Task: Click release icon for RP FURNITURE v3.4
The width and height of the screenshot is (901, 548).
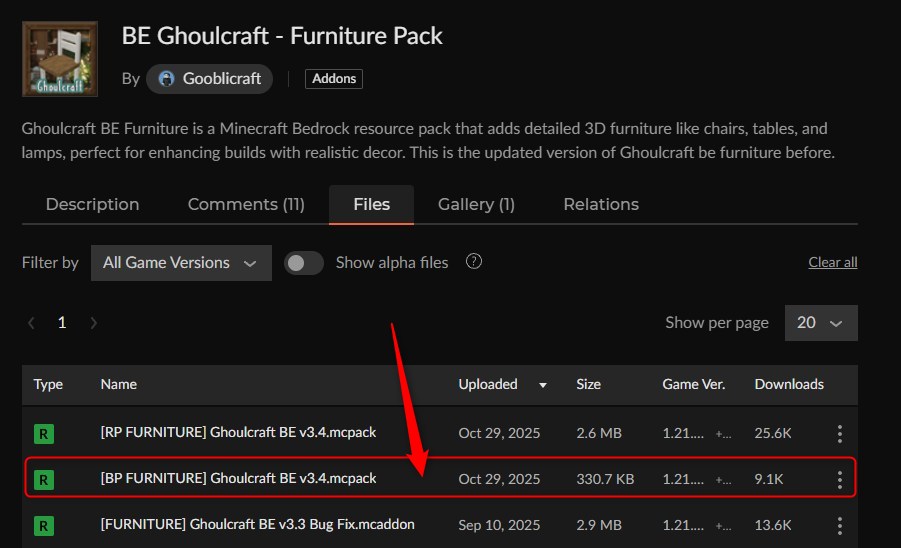Action: point(44,434)
